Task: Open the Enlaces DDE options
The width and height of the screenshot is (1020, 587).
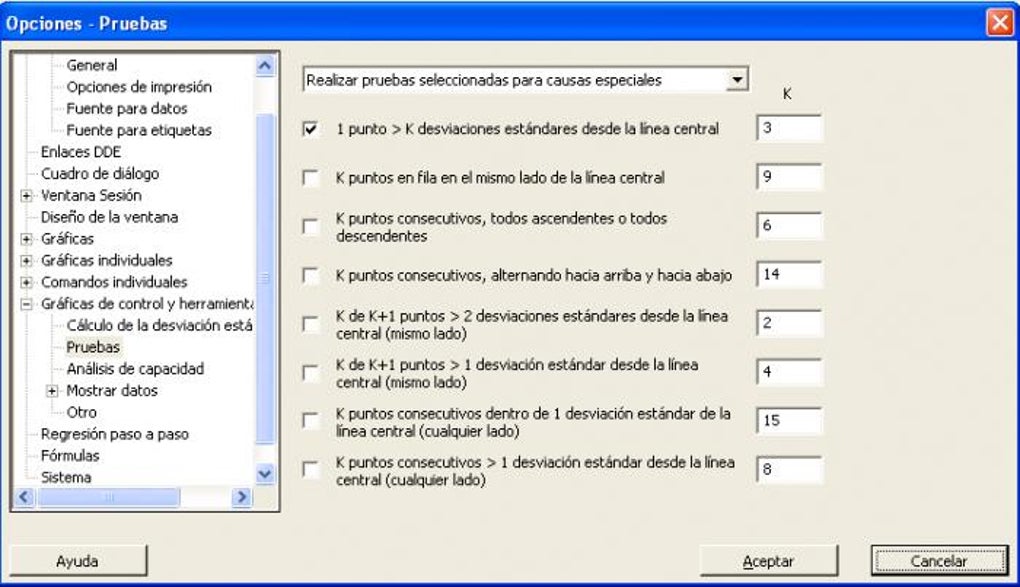Action: [x=81, y=152]
